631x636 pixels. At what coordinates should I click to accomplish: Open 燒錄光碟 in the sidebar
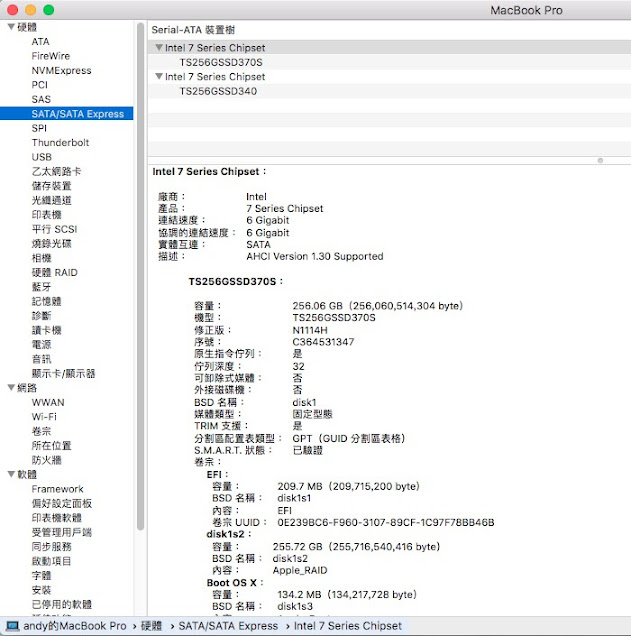point(52,243)
